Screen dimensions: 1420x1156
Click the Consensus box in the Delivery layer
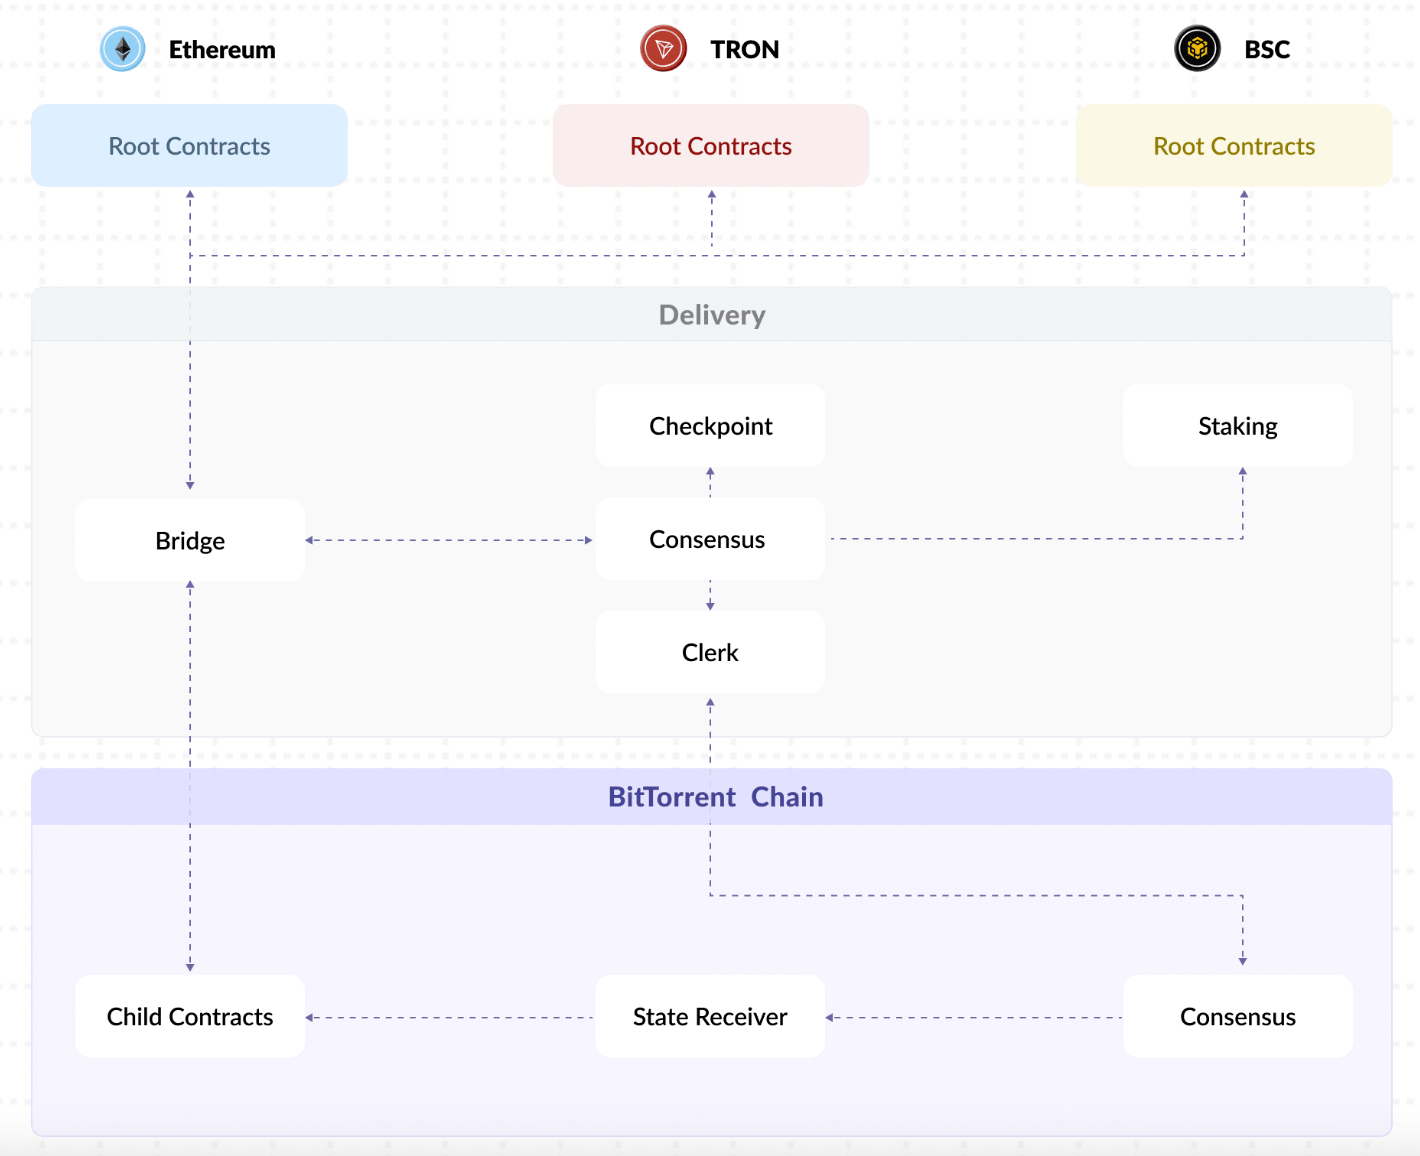click(x=710, y=540)
